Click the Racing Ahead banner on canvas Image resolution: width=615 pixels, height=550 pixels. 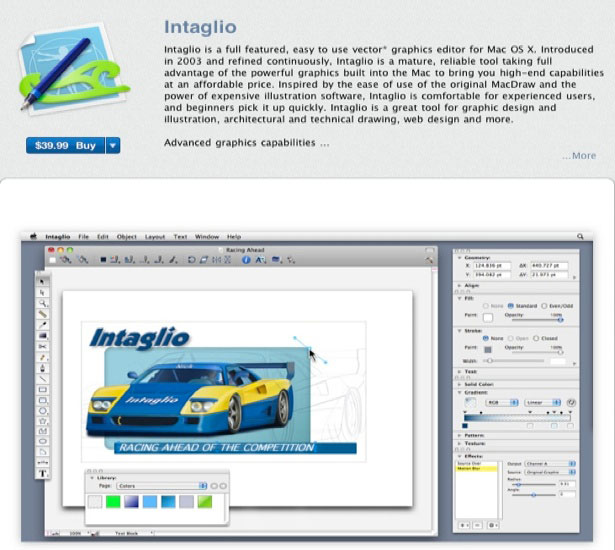(x=235, y=448)
